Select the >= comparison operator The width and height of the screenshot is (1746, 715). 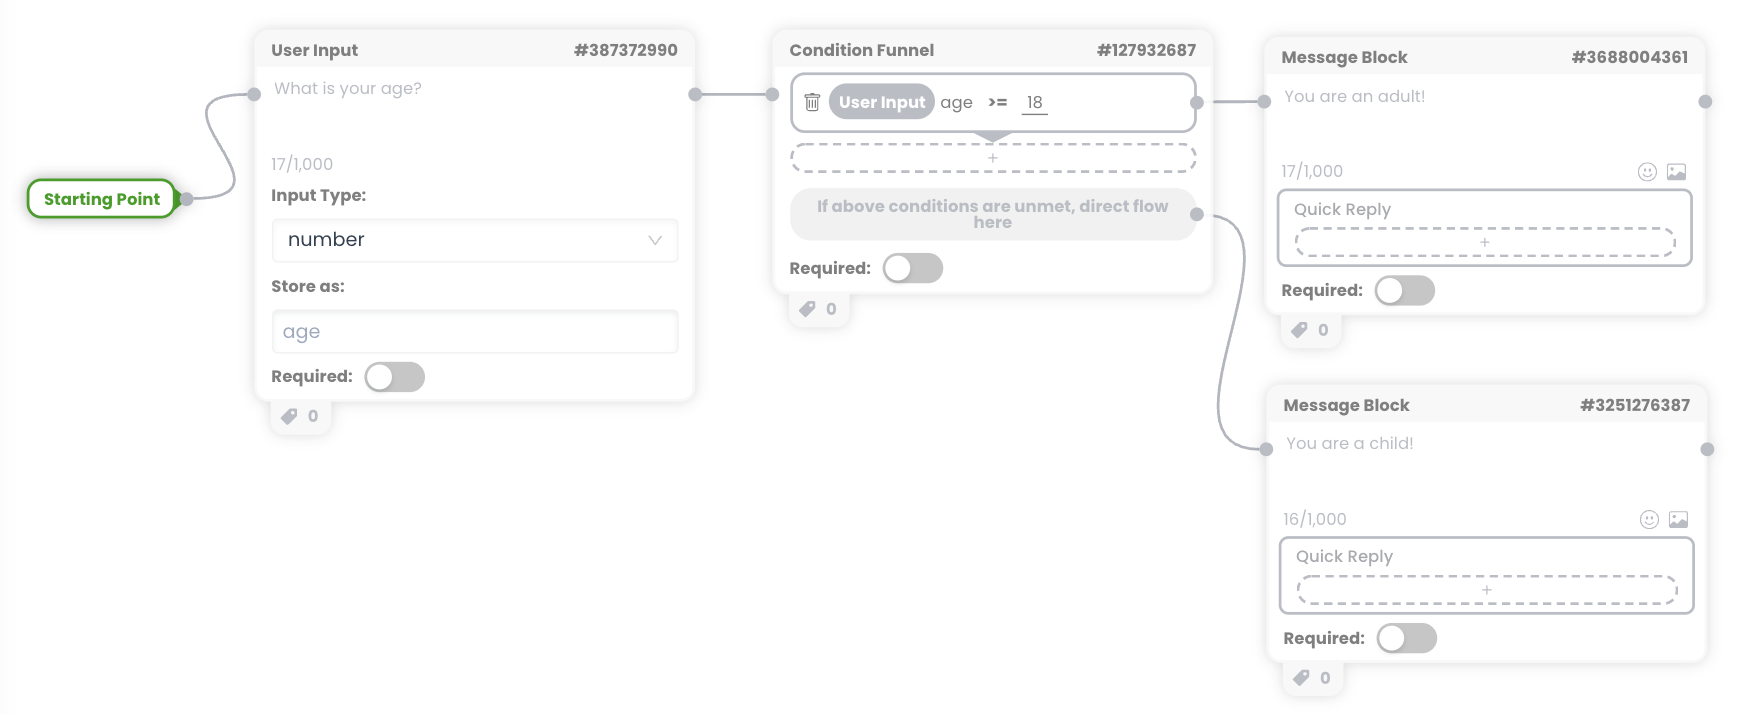(x=997, y=102)
